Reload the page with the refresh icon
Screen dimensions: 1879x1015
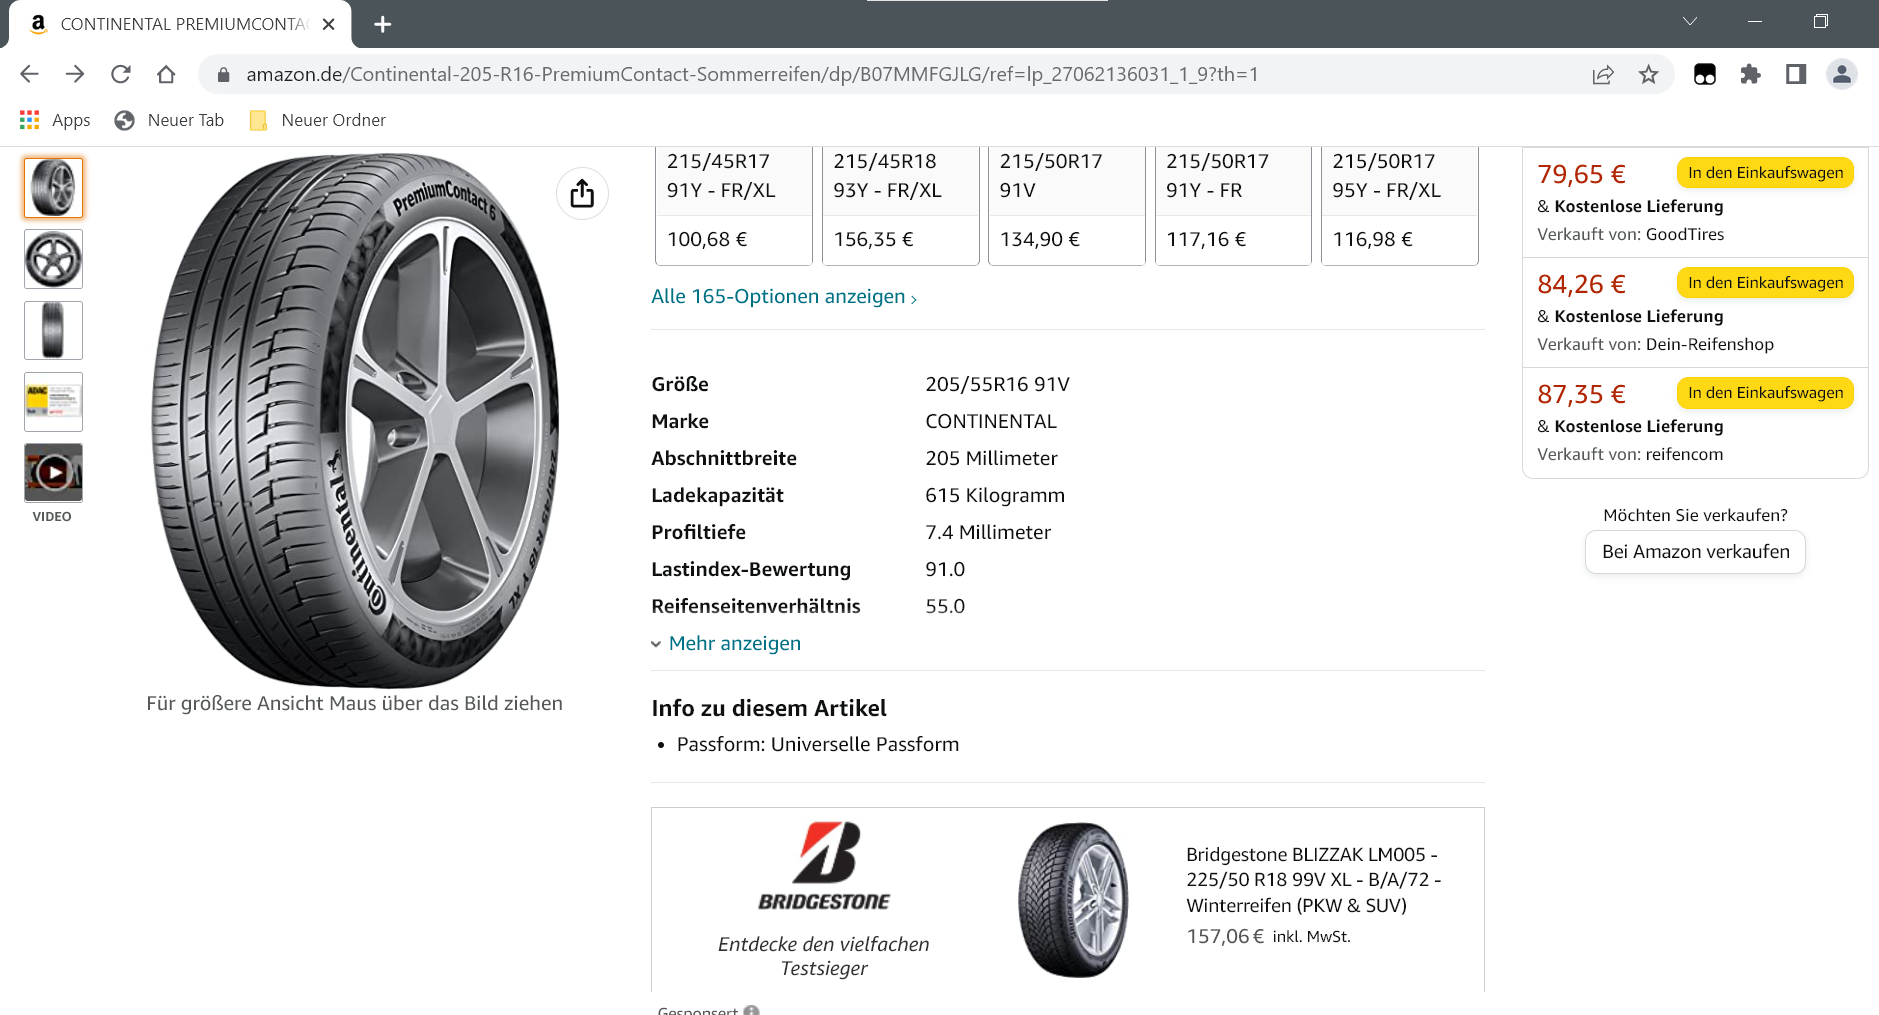[x=121, y=74]
